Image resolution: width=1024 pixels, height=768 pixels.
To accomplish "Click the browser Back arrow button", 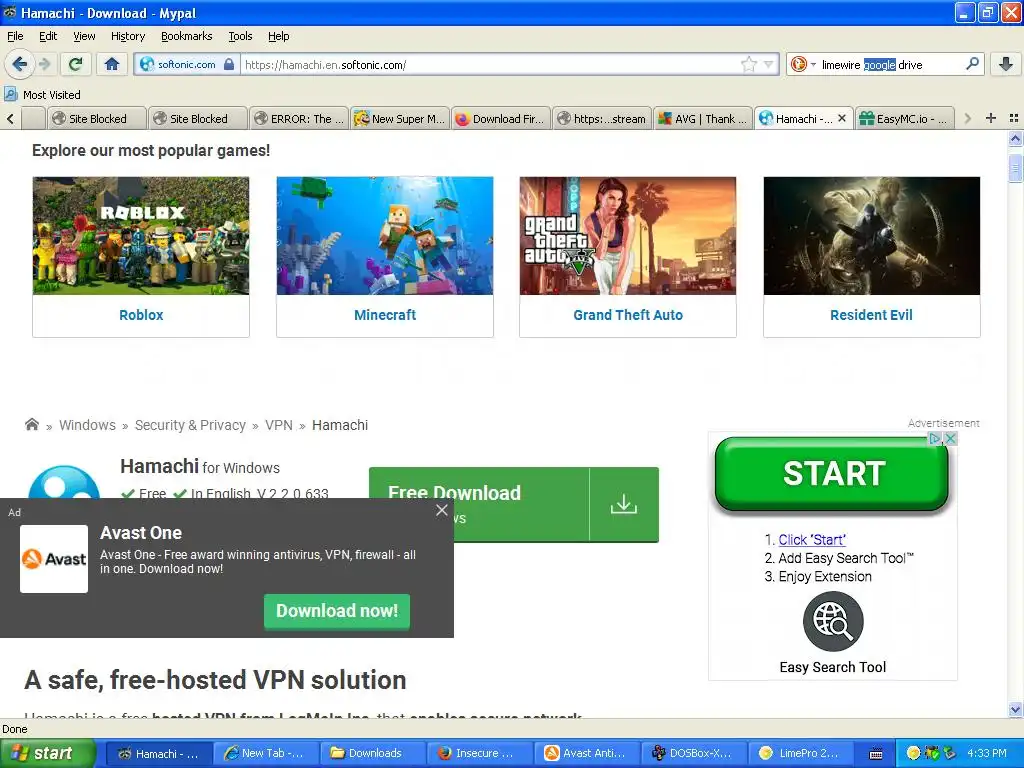I will point(19,64).
